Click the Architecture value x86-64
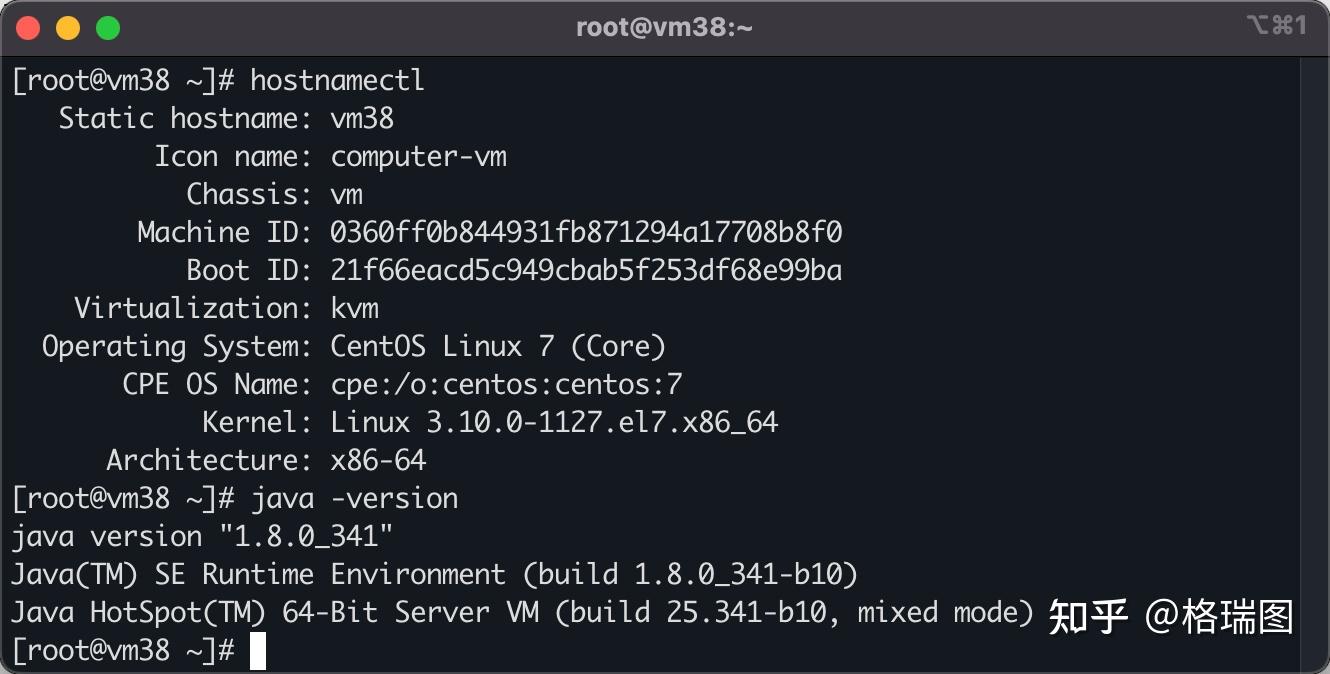 [x=378, y=460]
